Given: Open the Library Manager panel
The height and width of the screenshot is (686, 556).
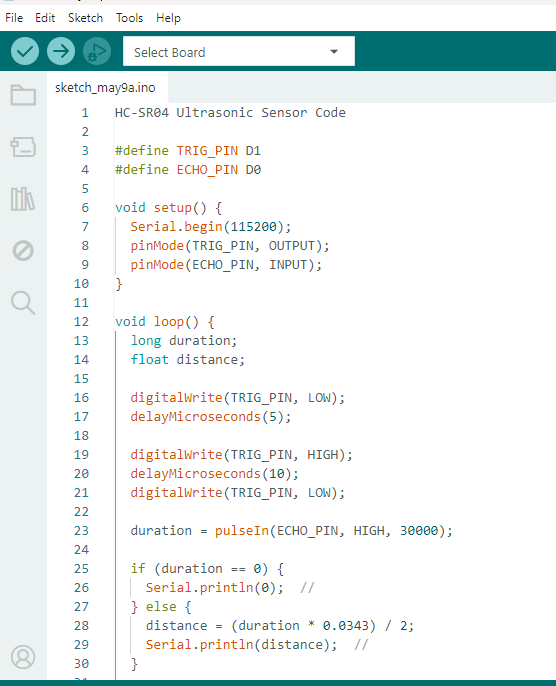Looking at the screenshot, I should click(x=23, y=199).
